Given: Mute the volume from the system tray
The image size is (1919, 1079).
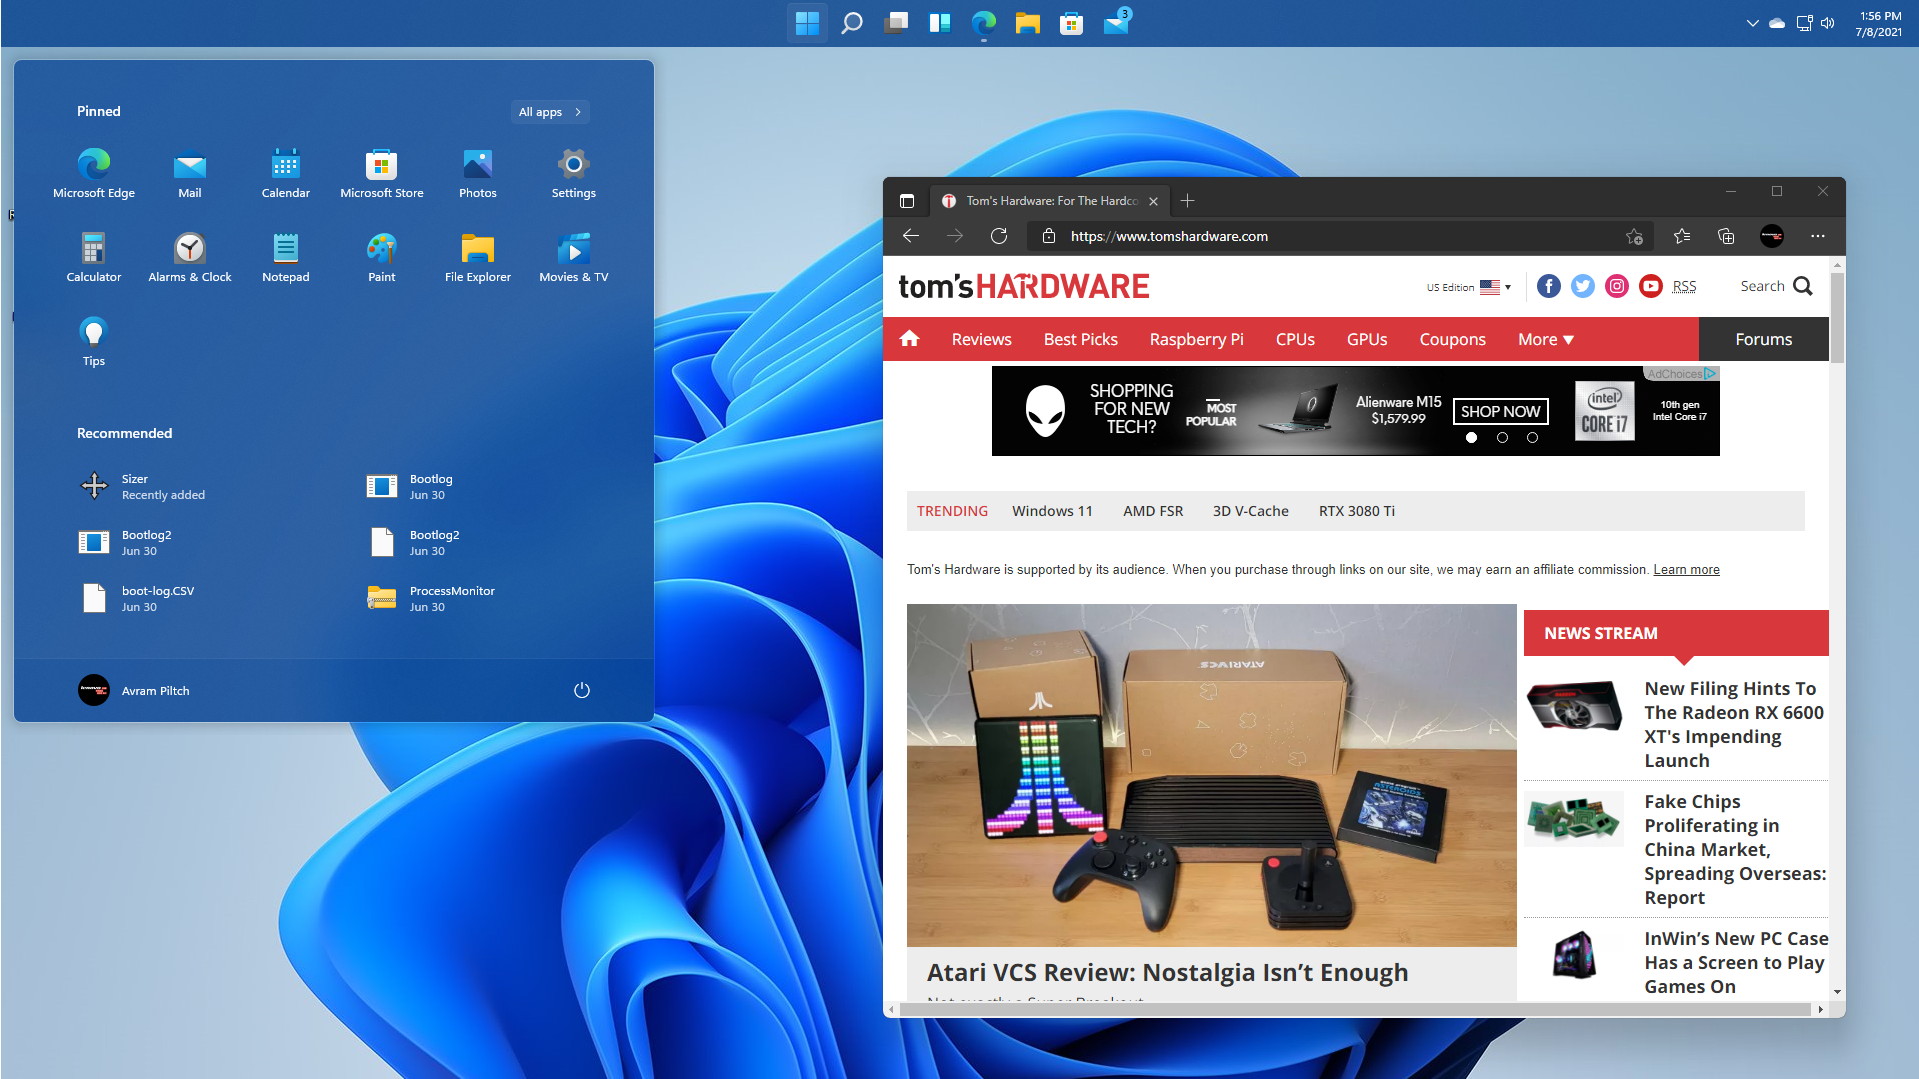Looking at the screenshot, I should click(x=1827, y=22).
